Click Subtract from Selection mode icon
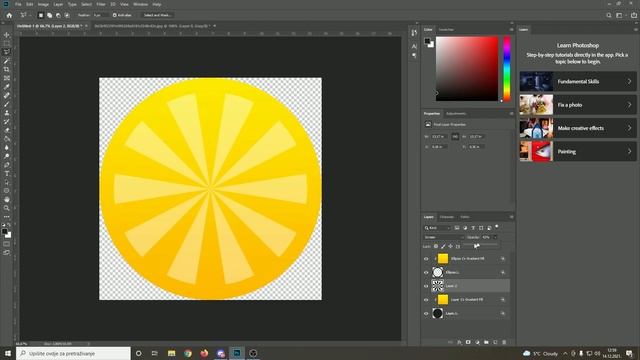The height and width of the screenshot is (360, 640). (58, 15)
